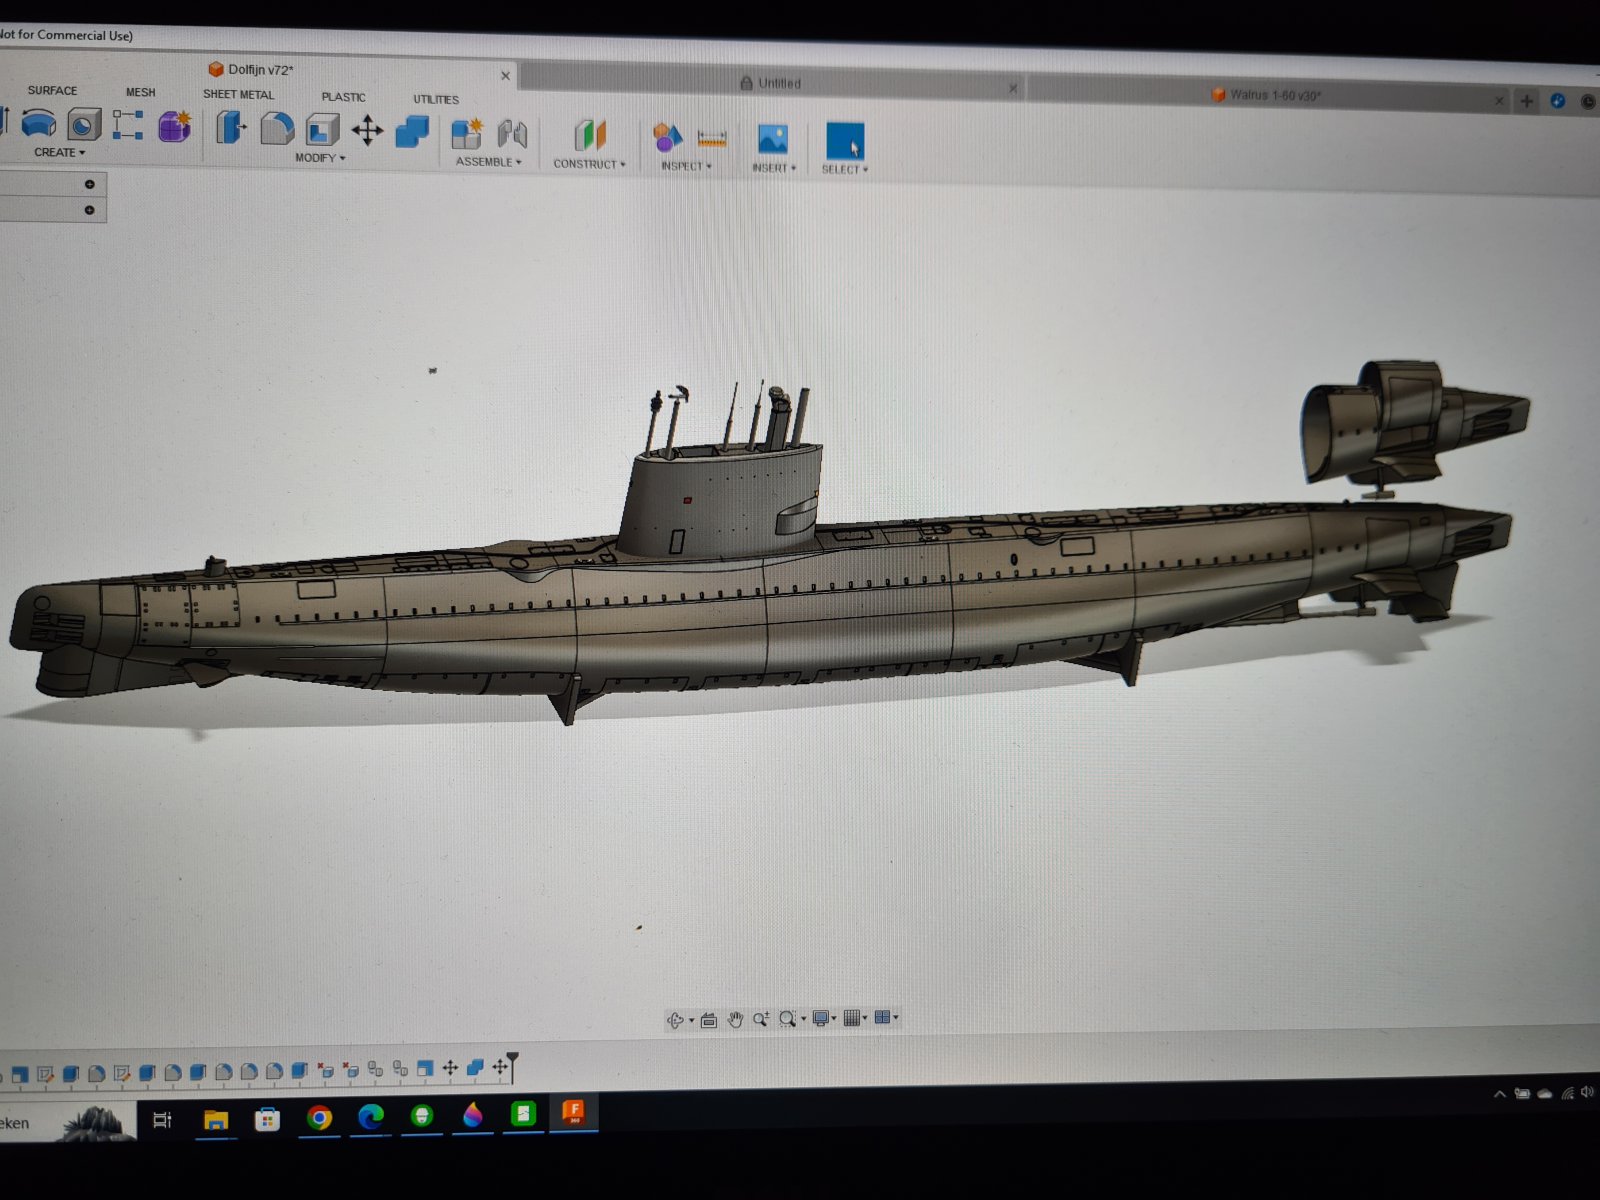Select the Revolve tool in Create group

38,124
